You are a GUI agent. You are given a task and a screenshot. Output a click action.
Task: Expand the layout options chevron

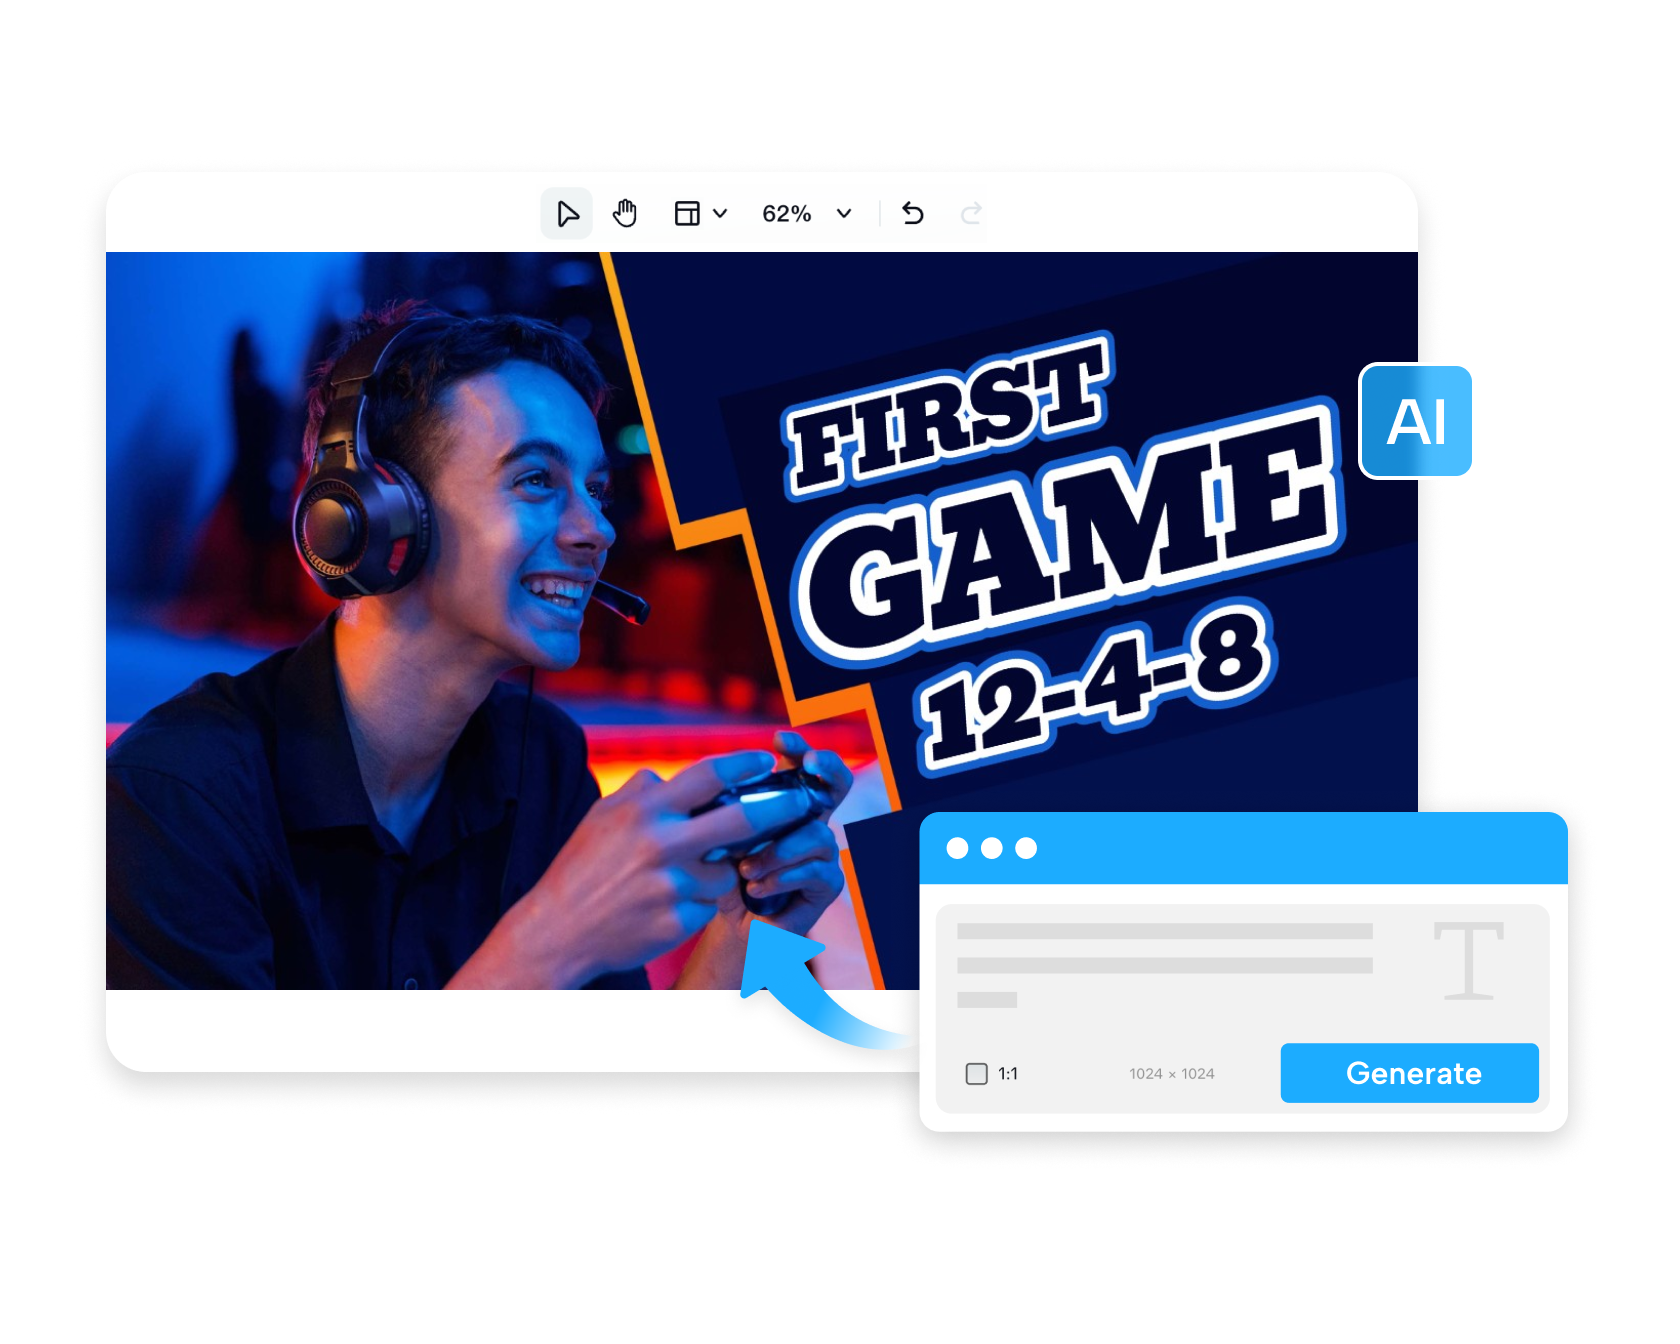[718, 213]
